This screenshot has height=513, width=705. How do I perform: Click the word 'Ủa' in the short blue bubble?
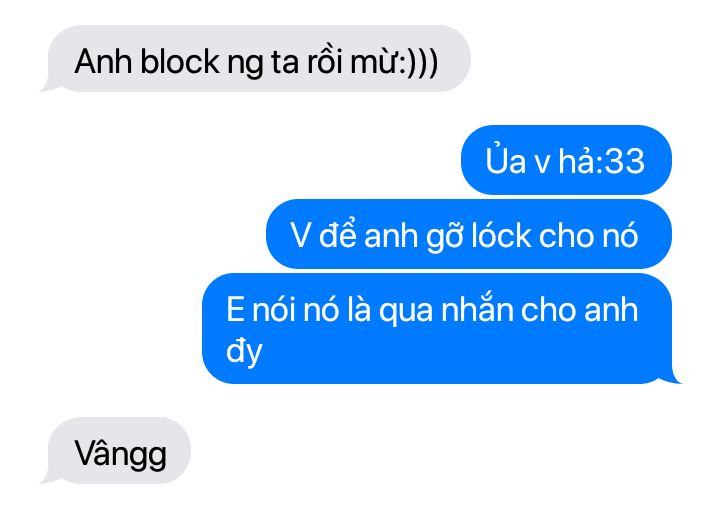point(505,159)
